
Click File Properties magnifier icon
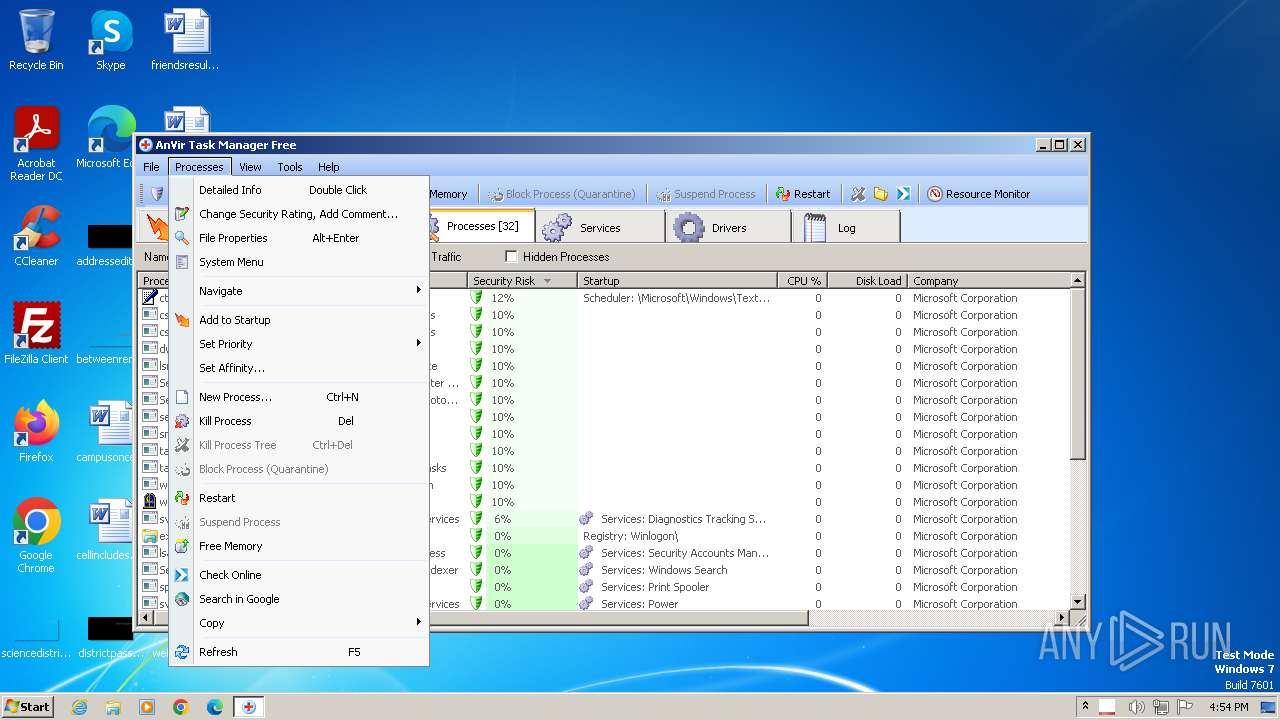pyautogui.click(x=181, y=238)
